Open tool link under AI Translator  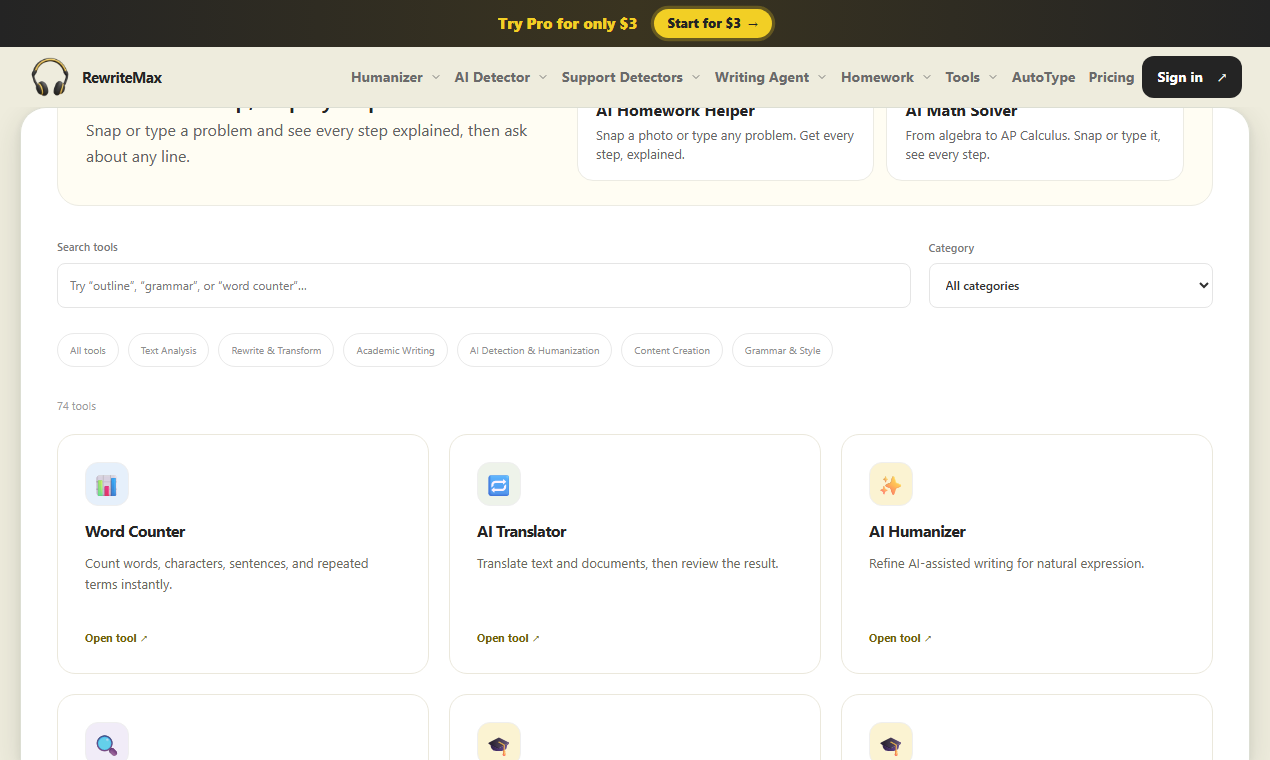(x=508, y=638)
